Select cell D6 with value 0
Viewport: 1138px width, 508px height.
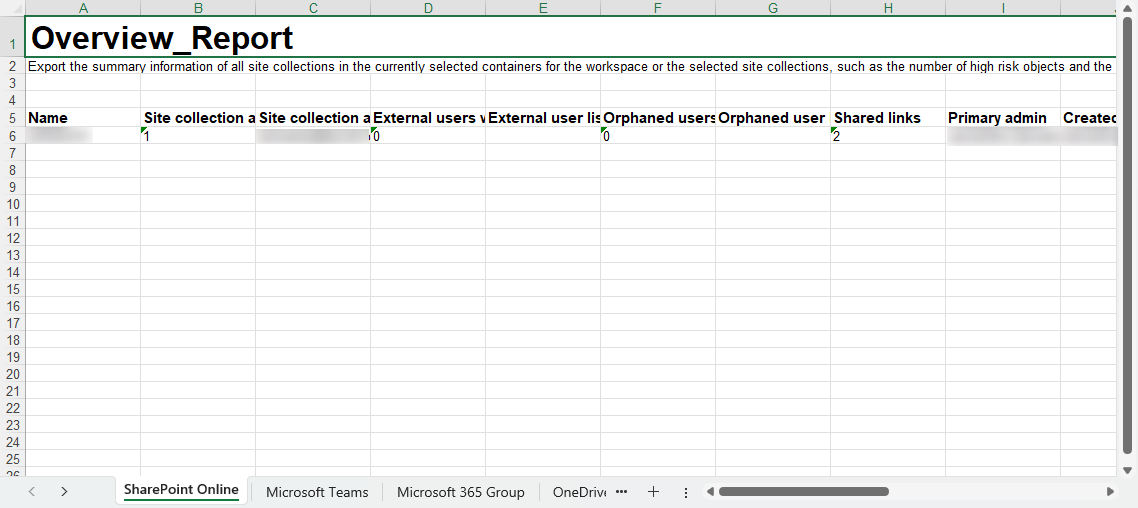pyautogui.click(x=428, y=135)
